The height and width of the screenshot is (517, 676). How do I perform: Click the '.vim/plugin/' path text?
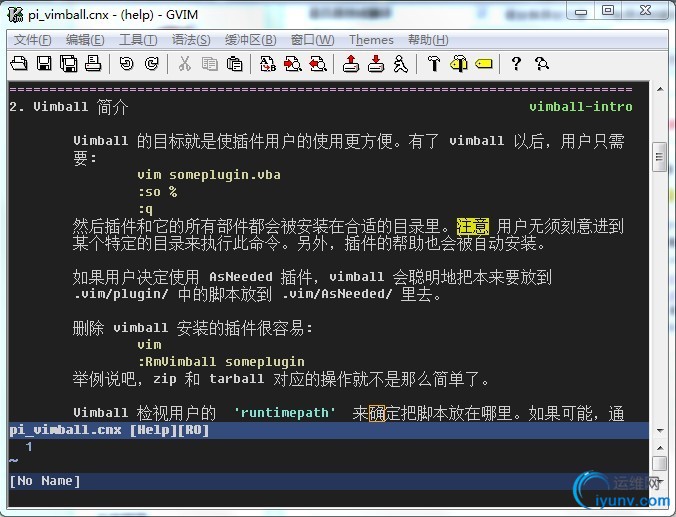[x=120, y=294]
